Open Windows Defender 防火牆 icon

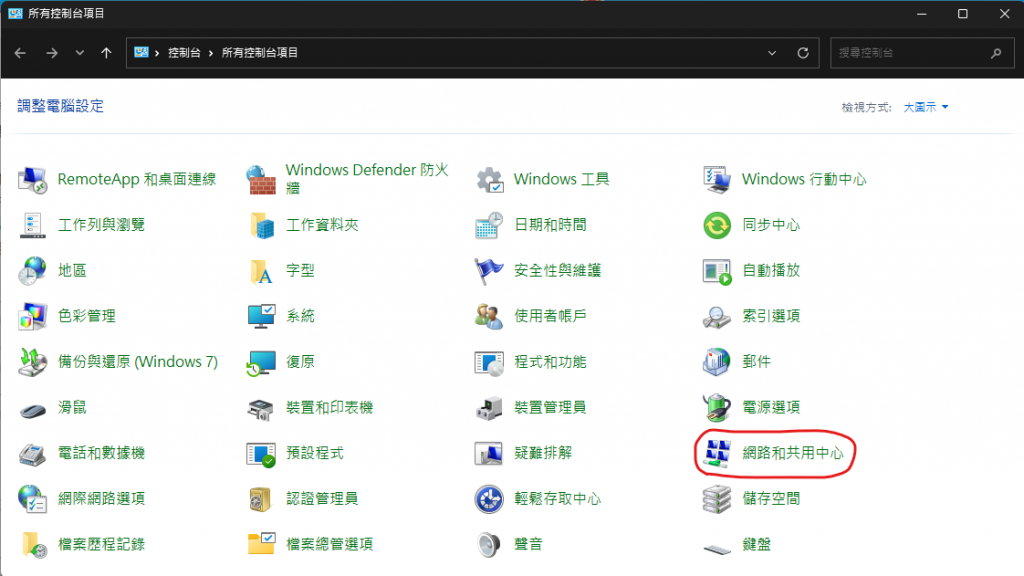pos(261,180)
